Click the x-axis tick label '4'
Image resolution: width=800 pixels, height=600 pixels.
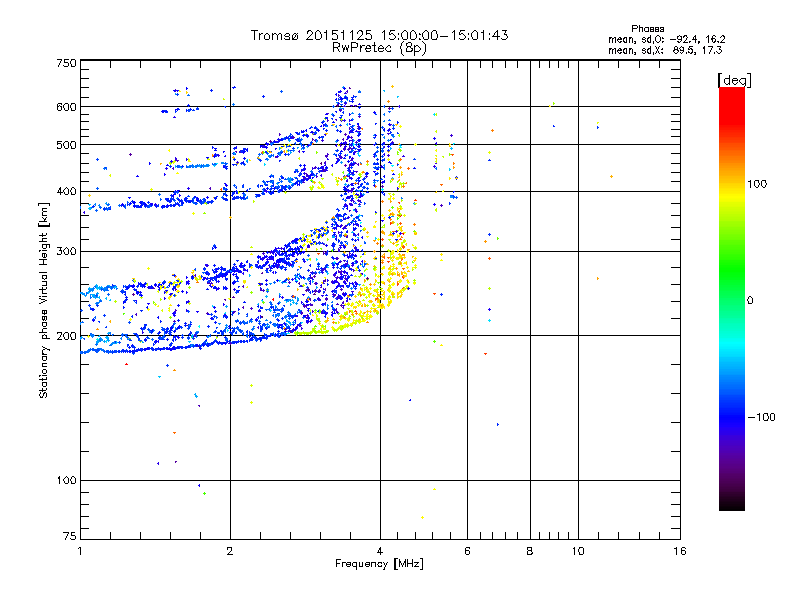(x=380, y=551)
